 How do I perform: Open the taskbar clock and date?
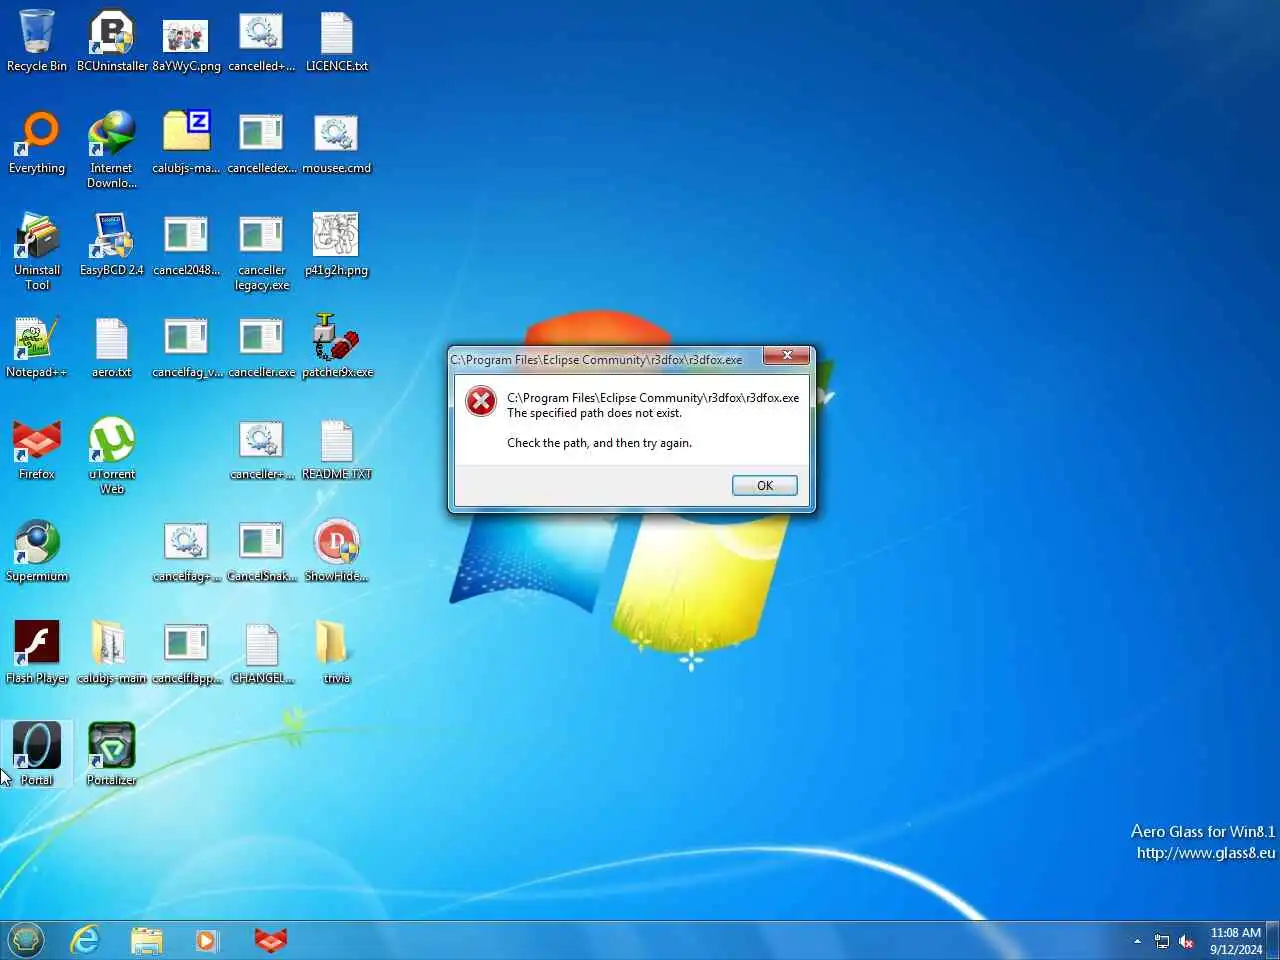pyautogui.click(x=1236, y=941)
